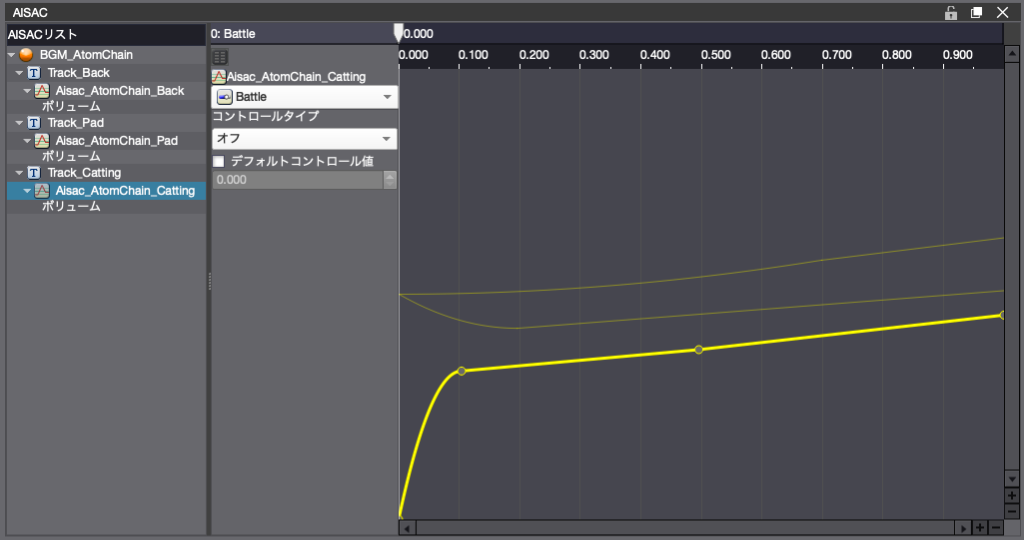Click the horizontal zoom-in plus button
This screenshot has width=1024, height=540.
tap(979, 528)
